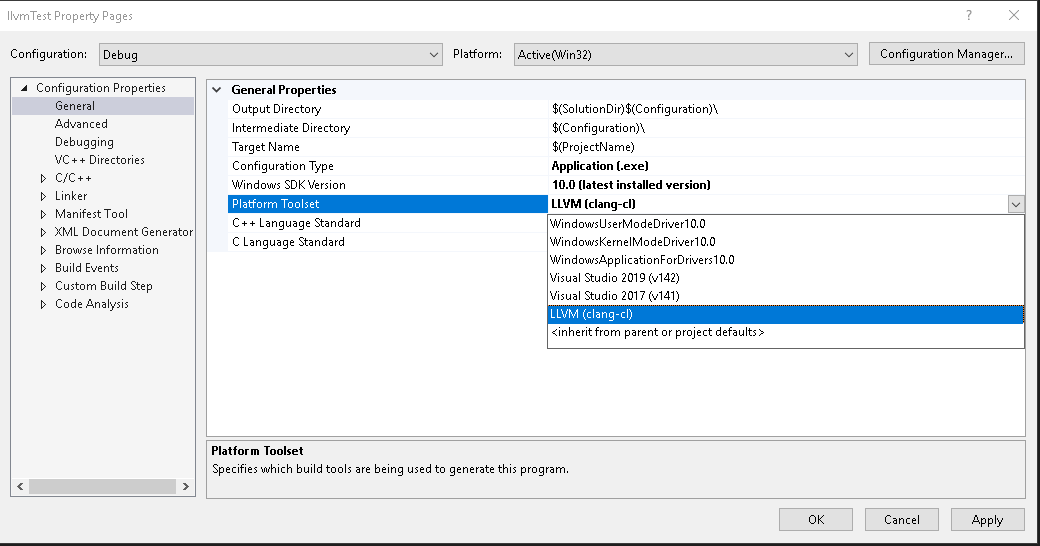Click OK to confirm properties
This screenshot has width=1040, height=546.
[816, 519]
